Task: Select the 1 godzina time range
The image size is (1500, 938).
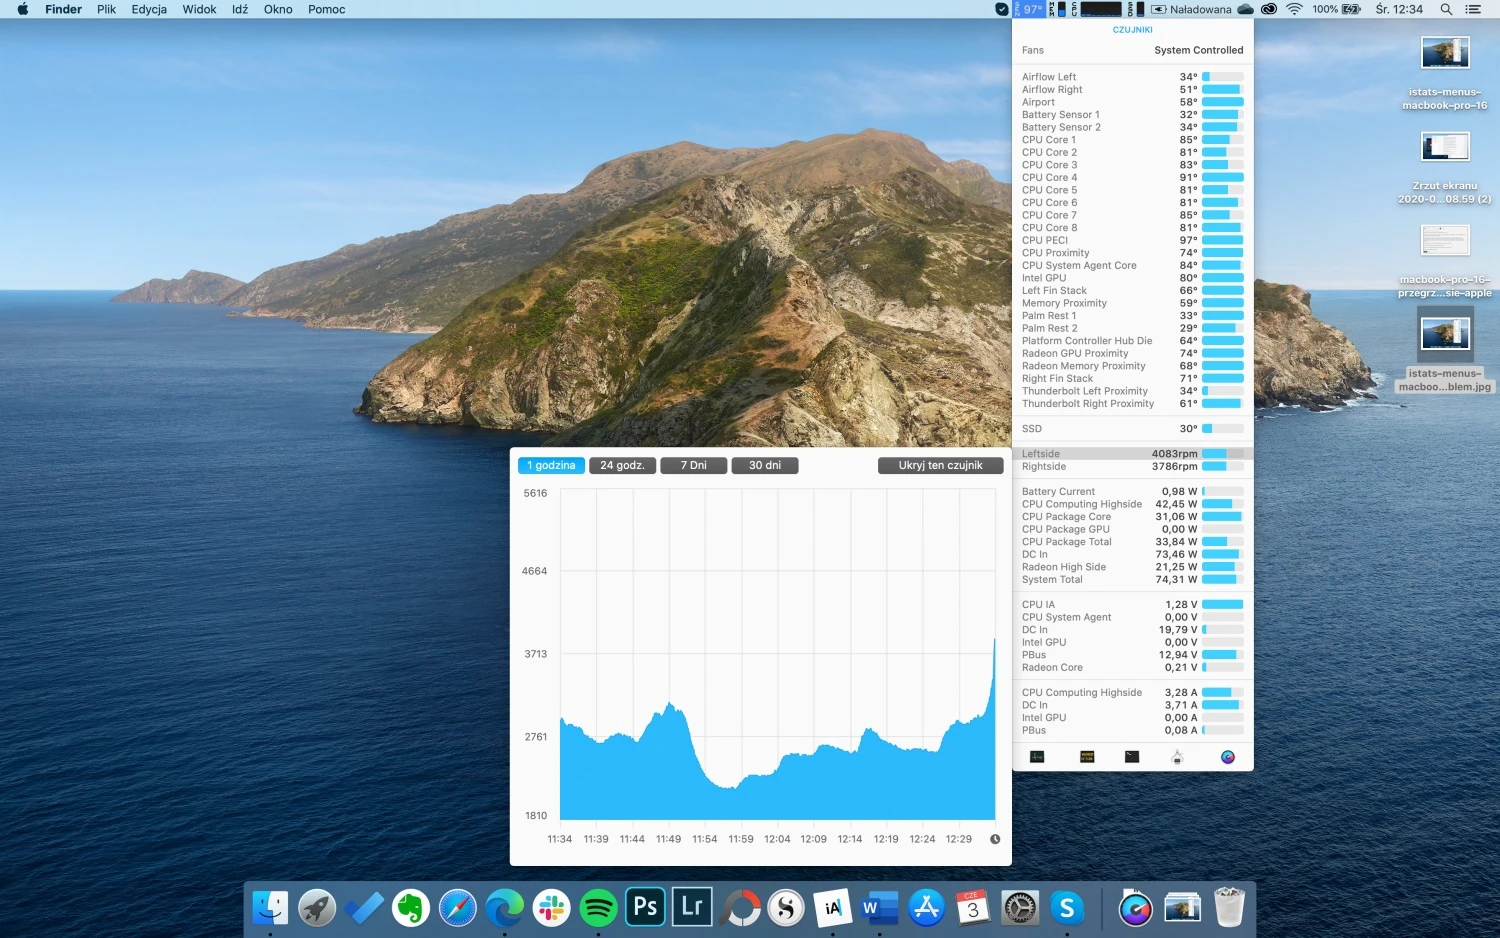Action: (x=551, y=465)
